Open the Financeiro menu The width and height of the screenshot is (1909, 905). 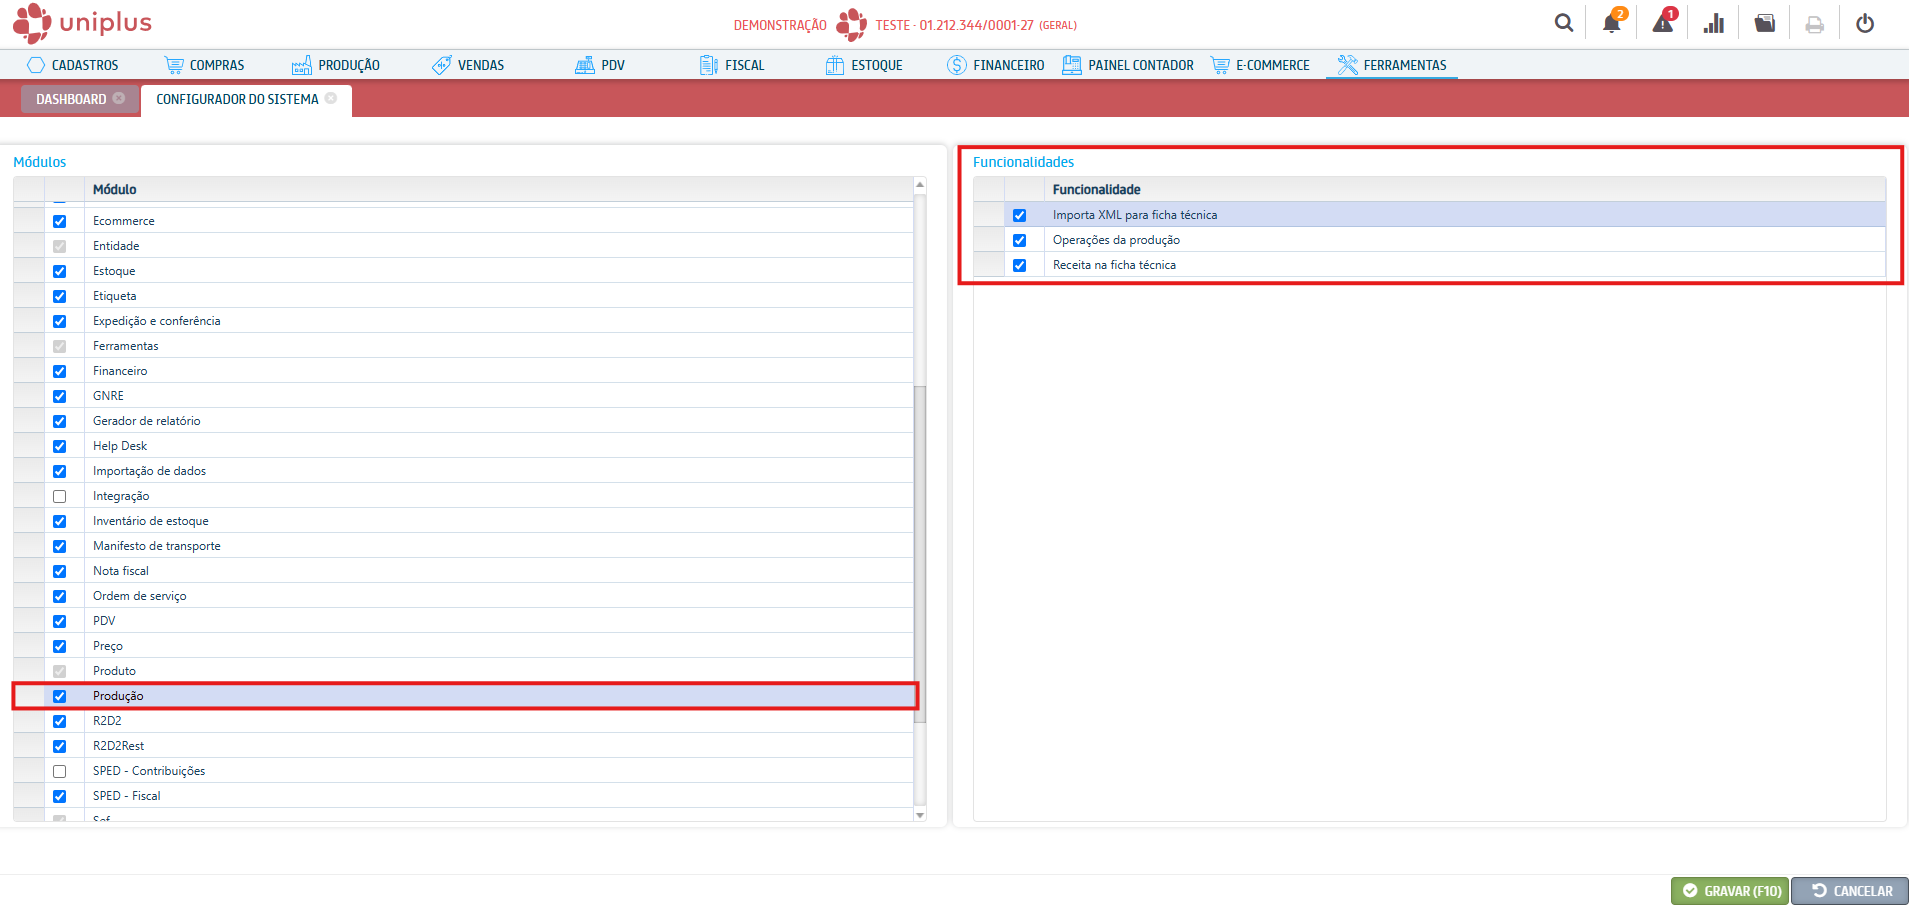pyautogui.click(x=996, y=65)
